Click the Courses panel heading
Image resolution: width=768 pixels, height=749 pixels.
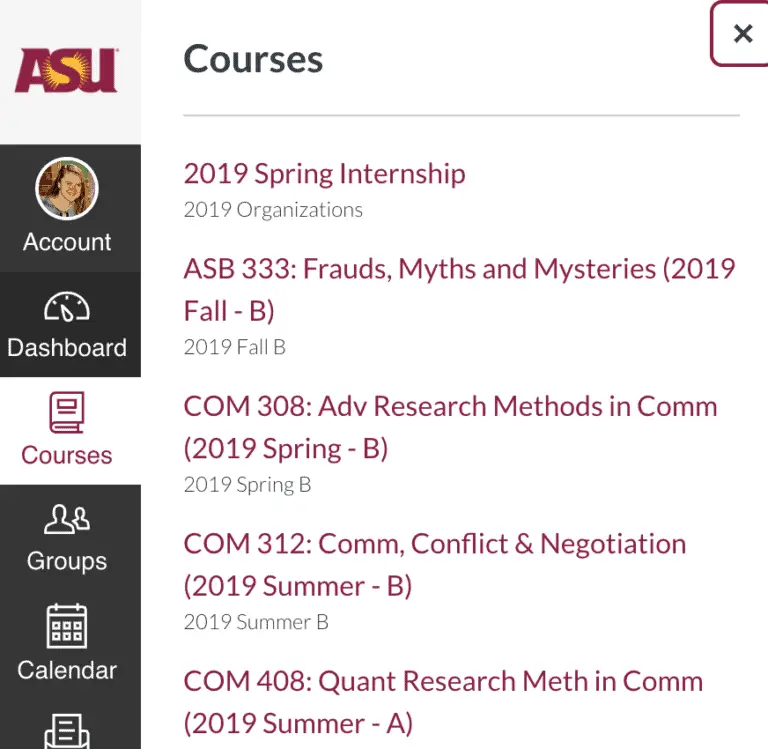click(253, 59)
